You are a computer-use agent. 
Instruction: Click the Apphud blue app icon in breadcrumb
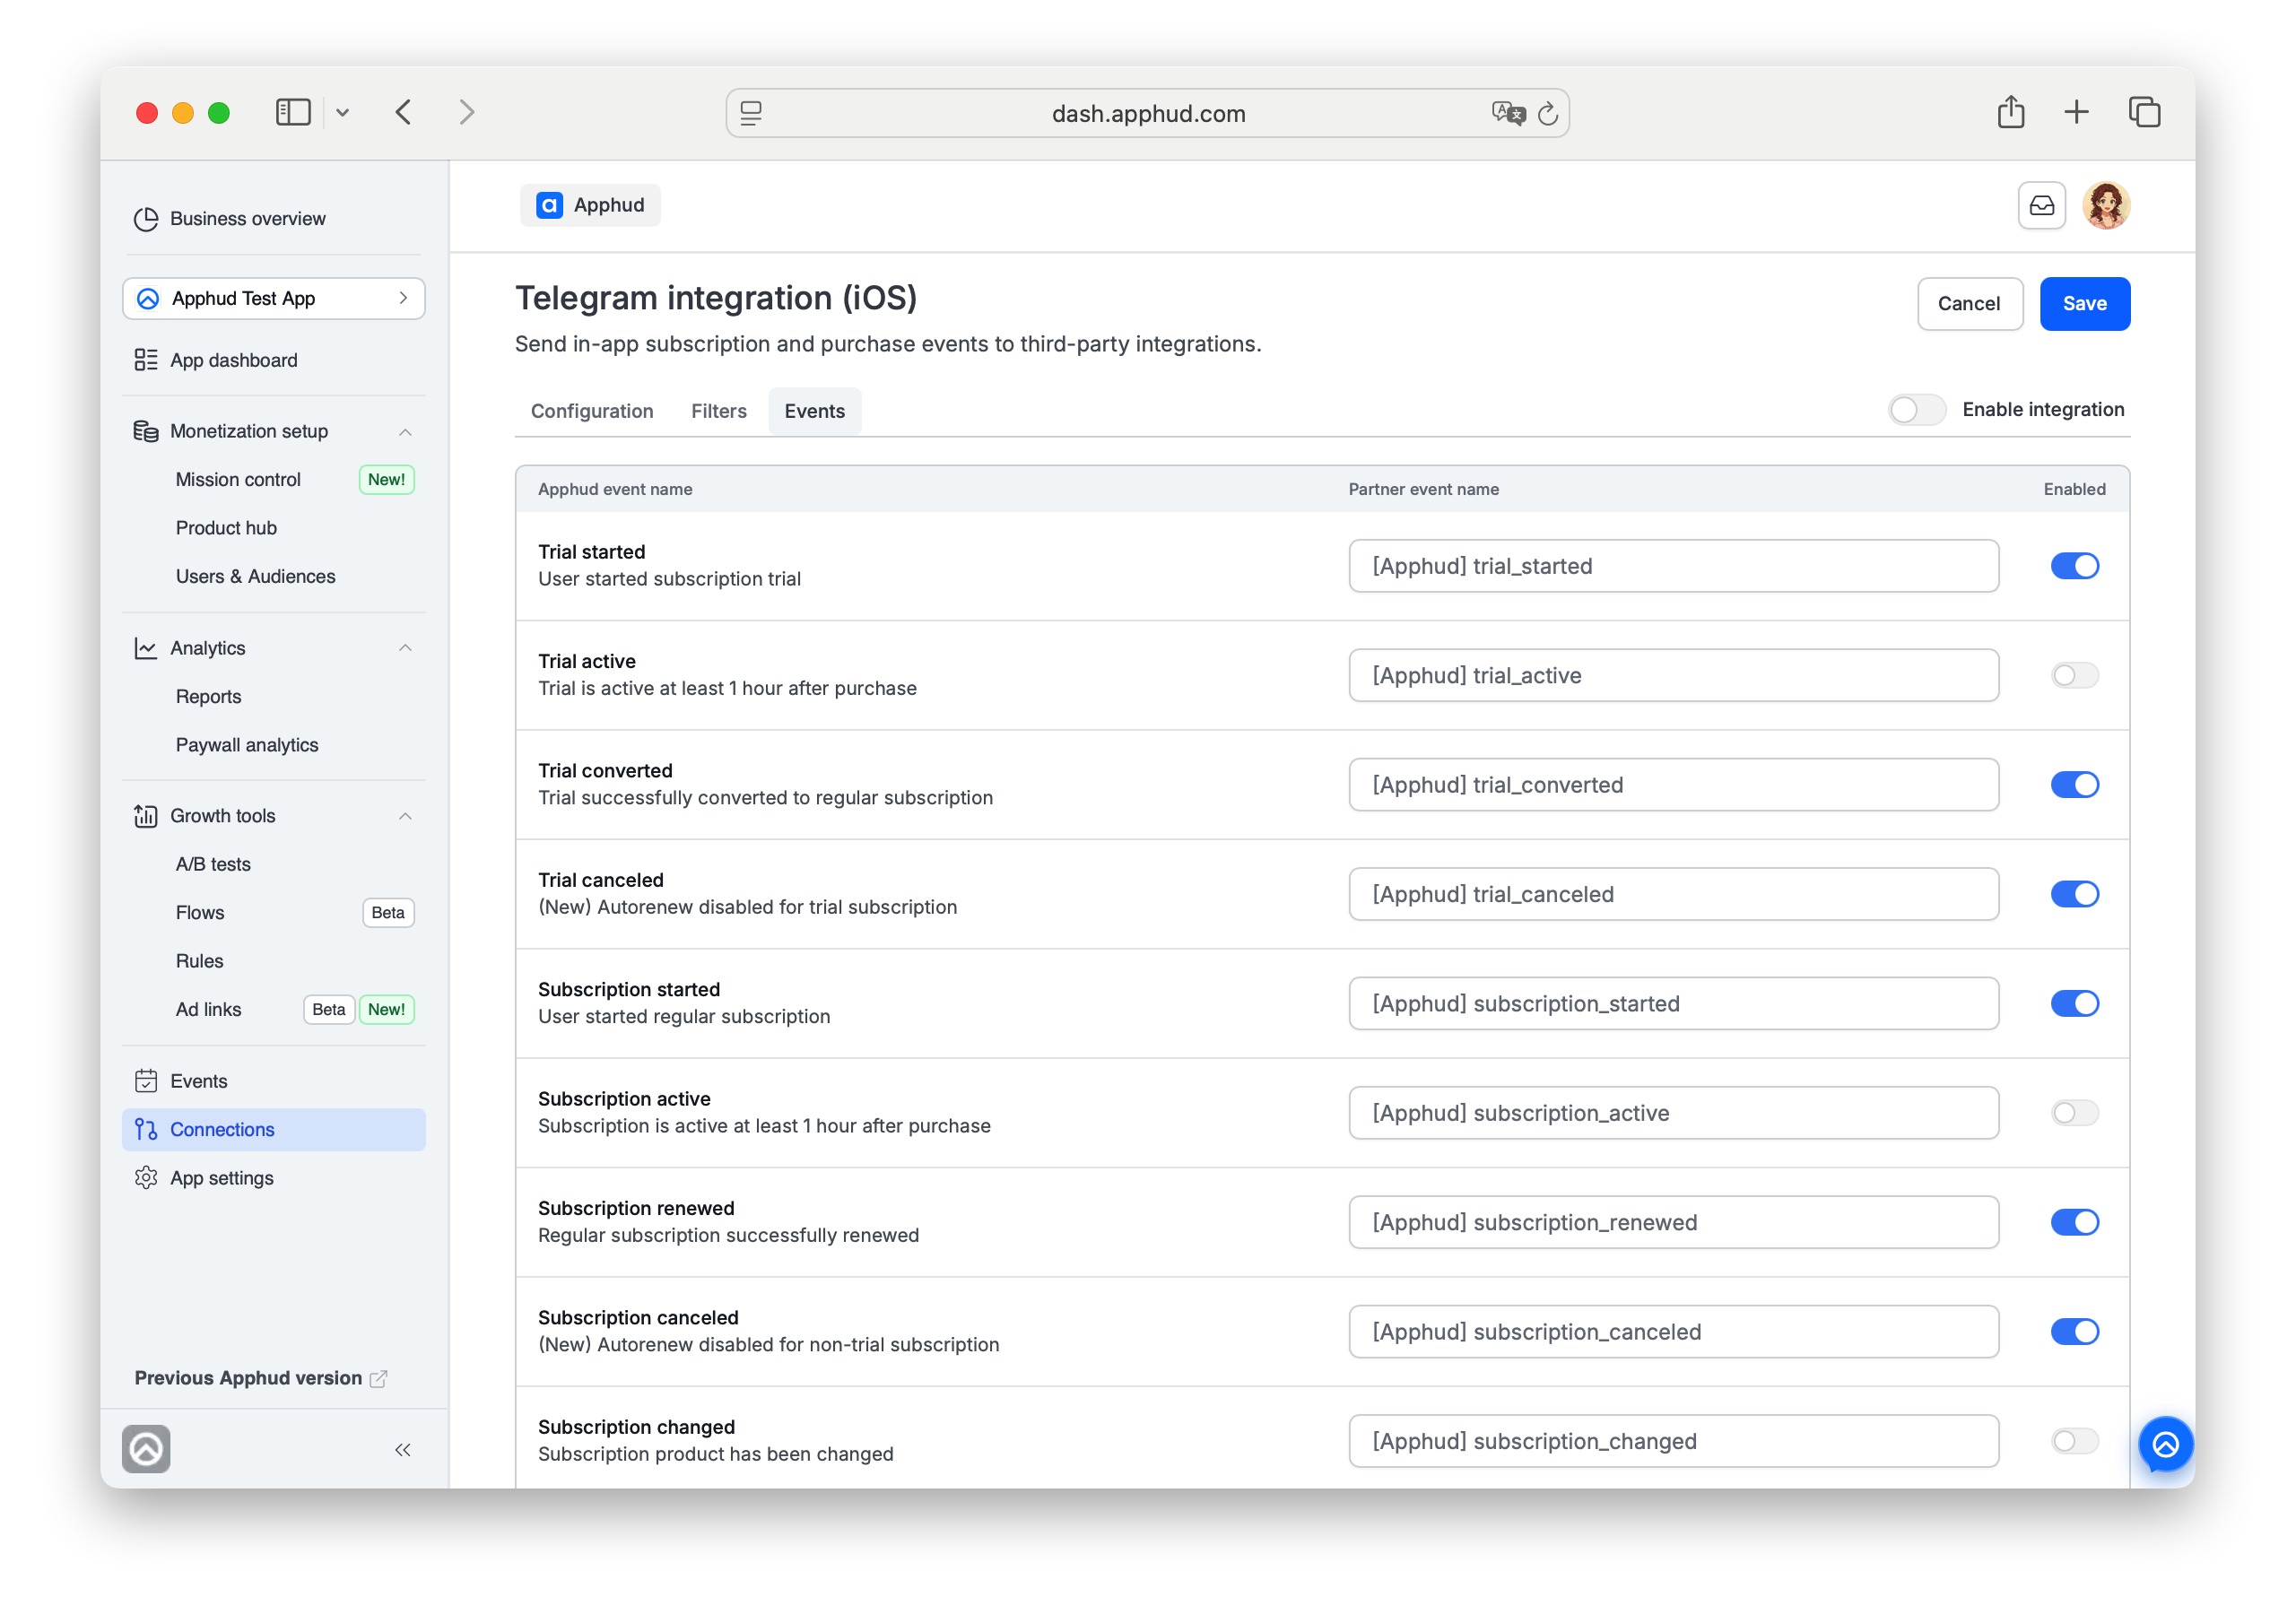coord(549,205)
